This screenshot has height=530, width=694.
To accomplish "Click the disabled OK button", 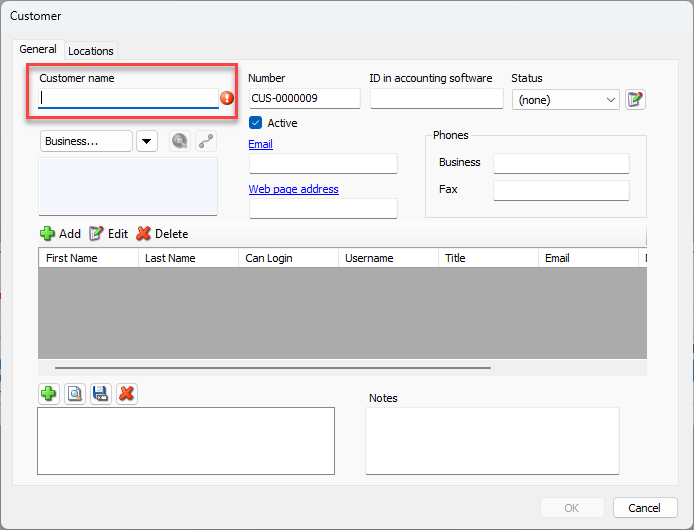I will (572, 508).
